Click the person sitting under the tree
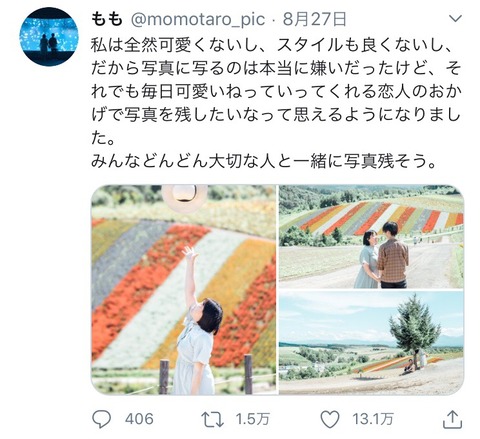Screen dimensions: 480x439 pyautogui.click(x=408, y=366)
